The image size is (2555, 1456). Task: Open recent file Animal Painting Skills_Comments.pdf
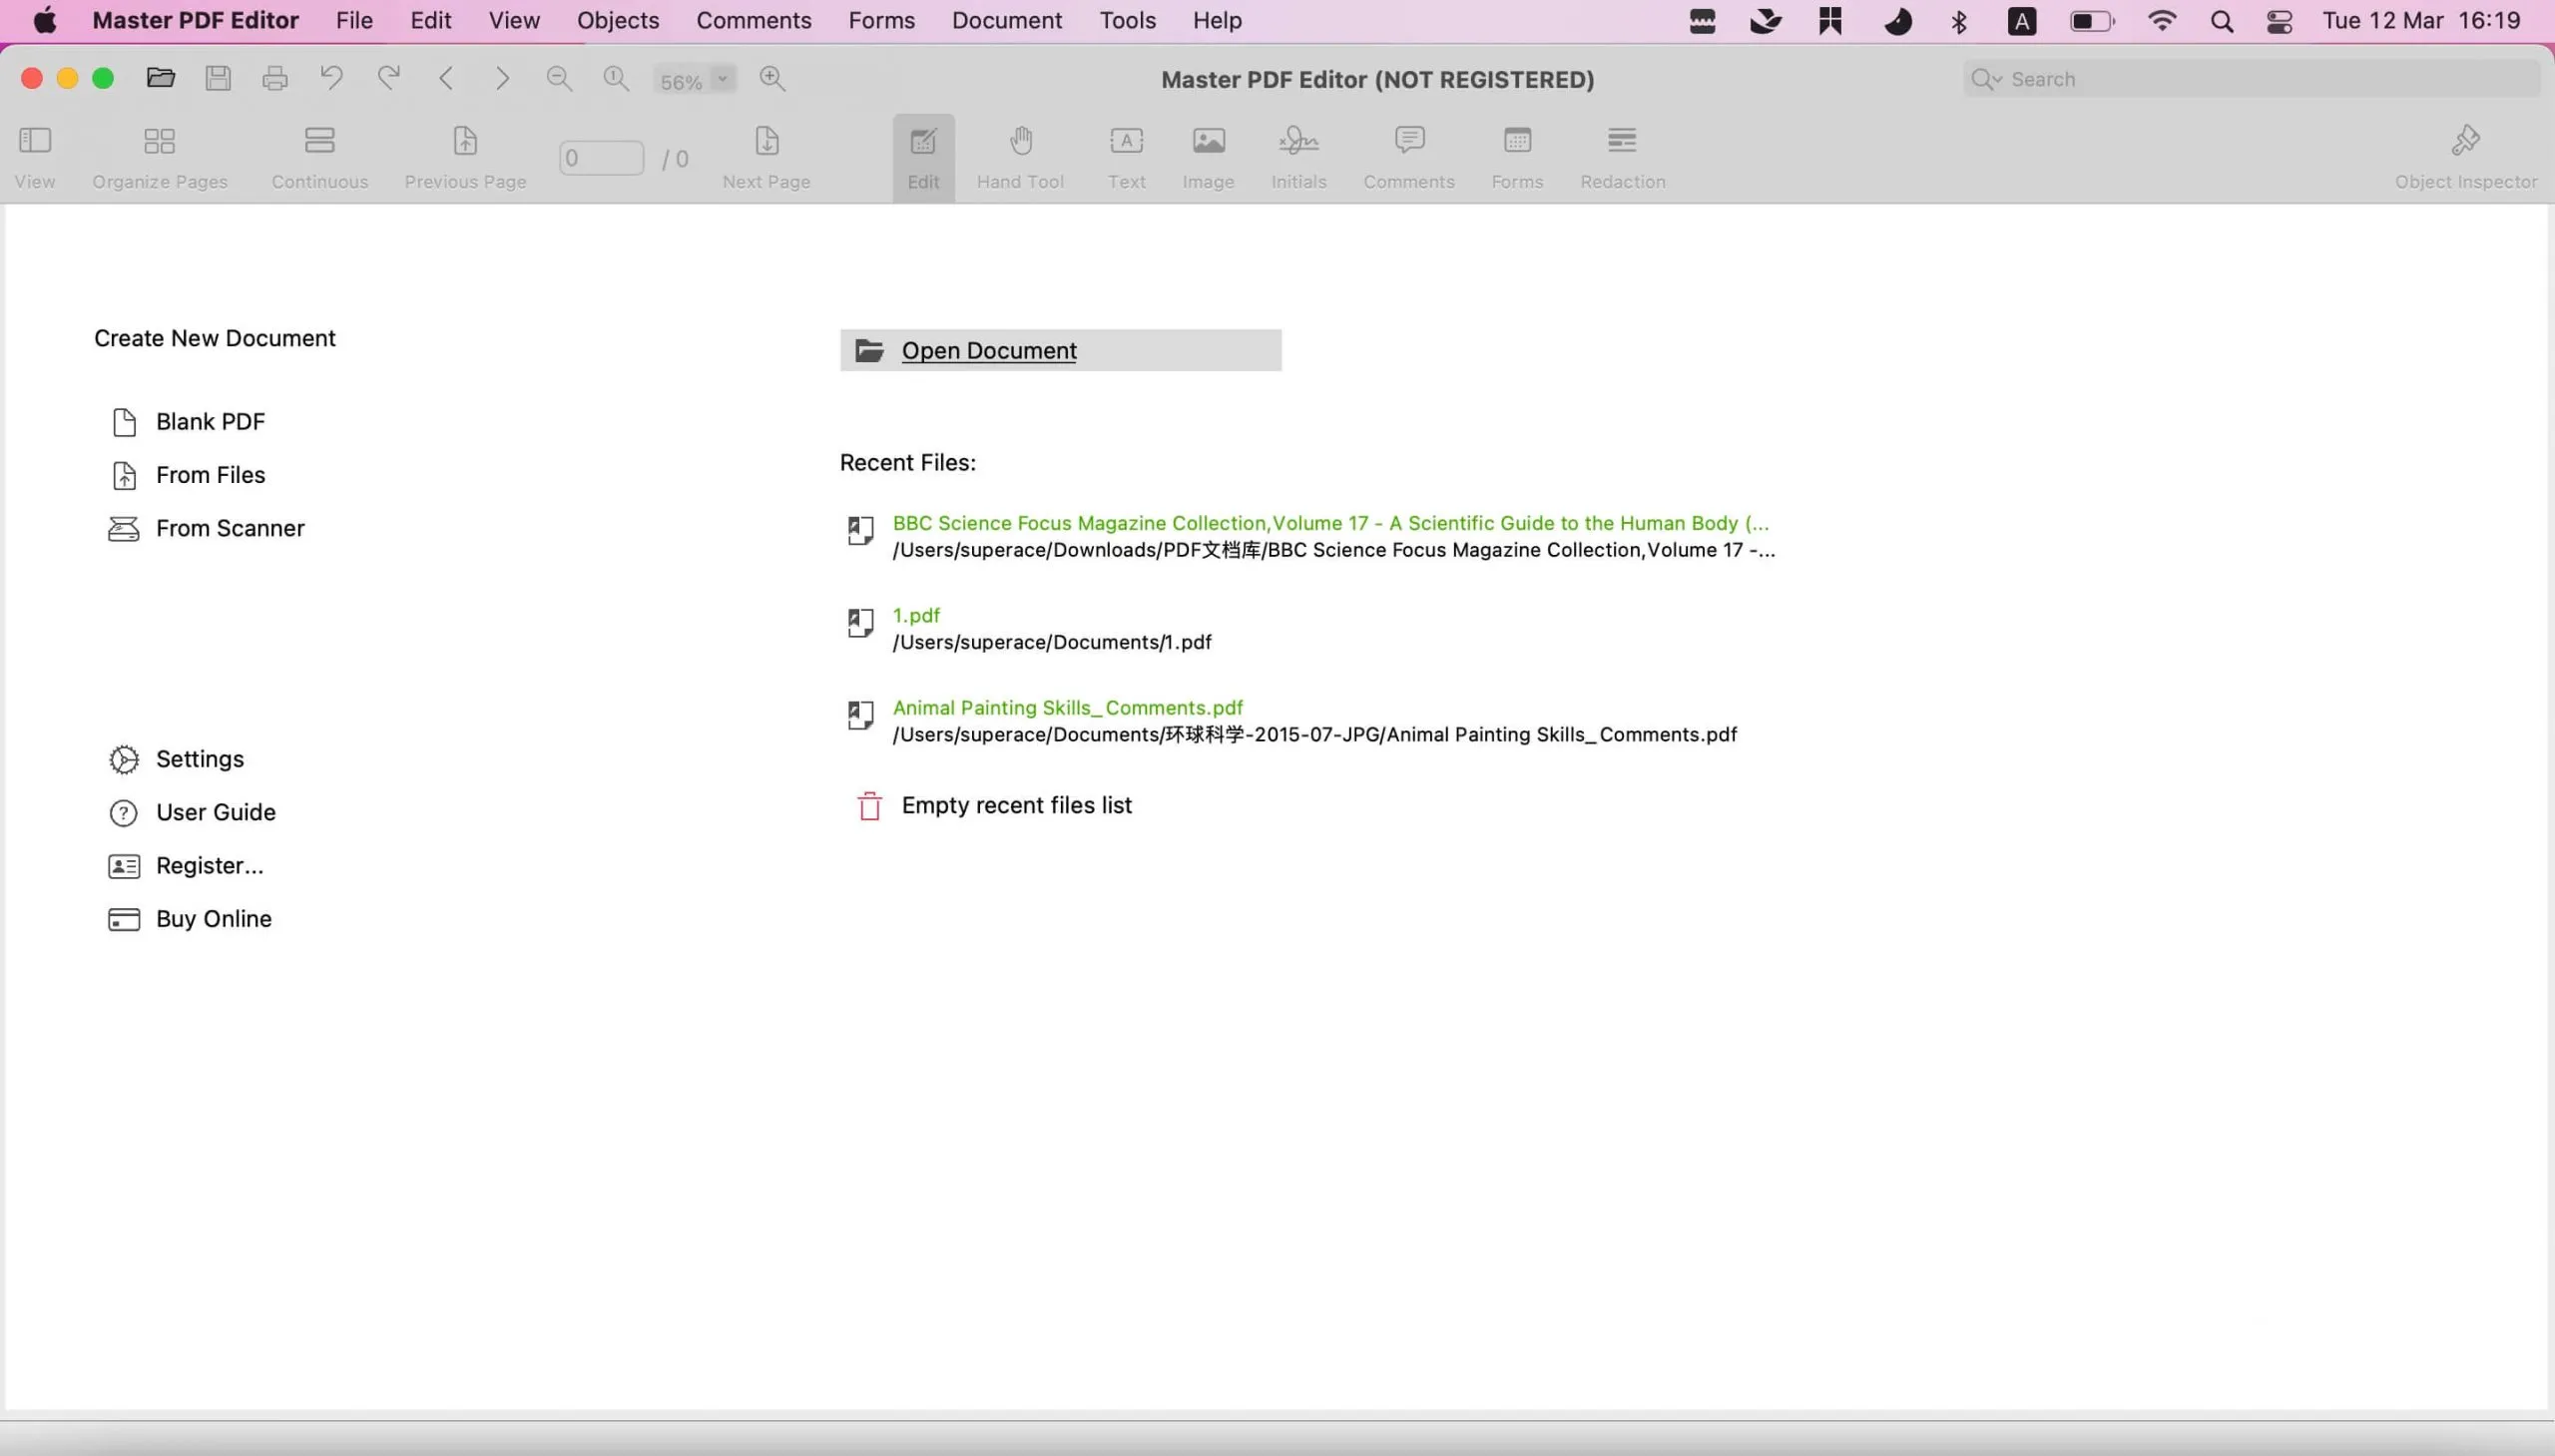[x=1067, y=707]
